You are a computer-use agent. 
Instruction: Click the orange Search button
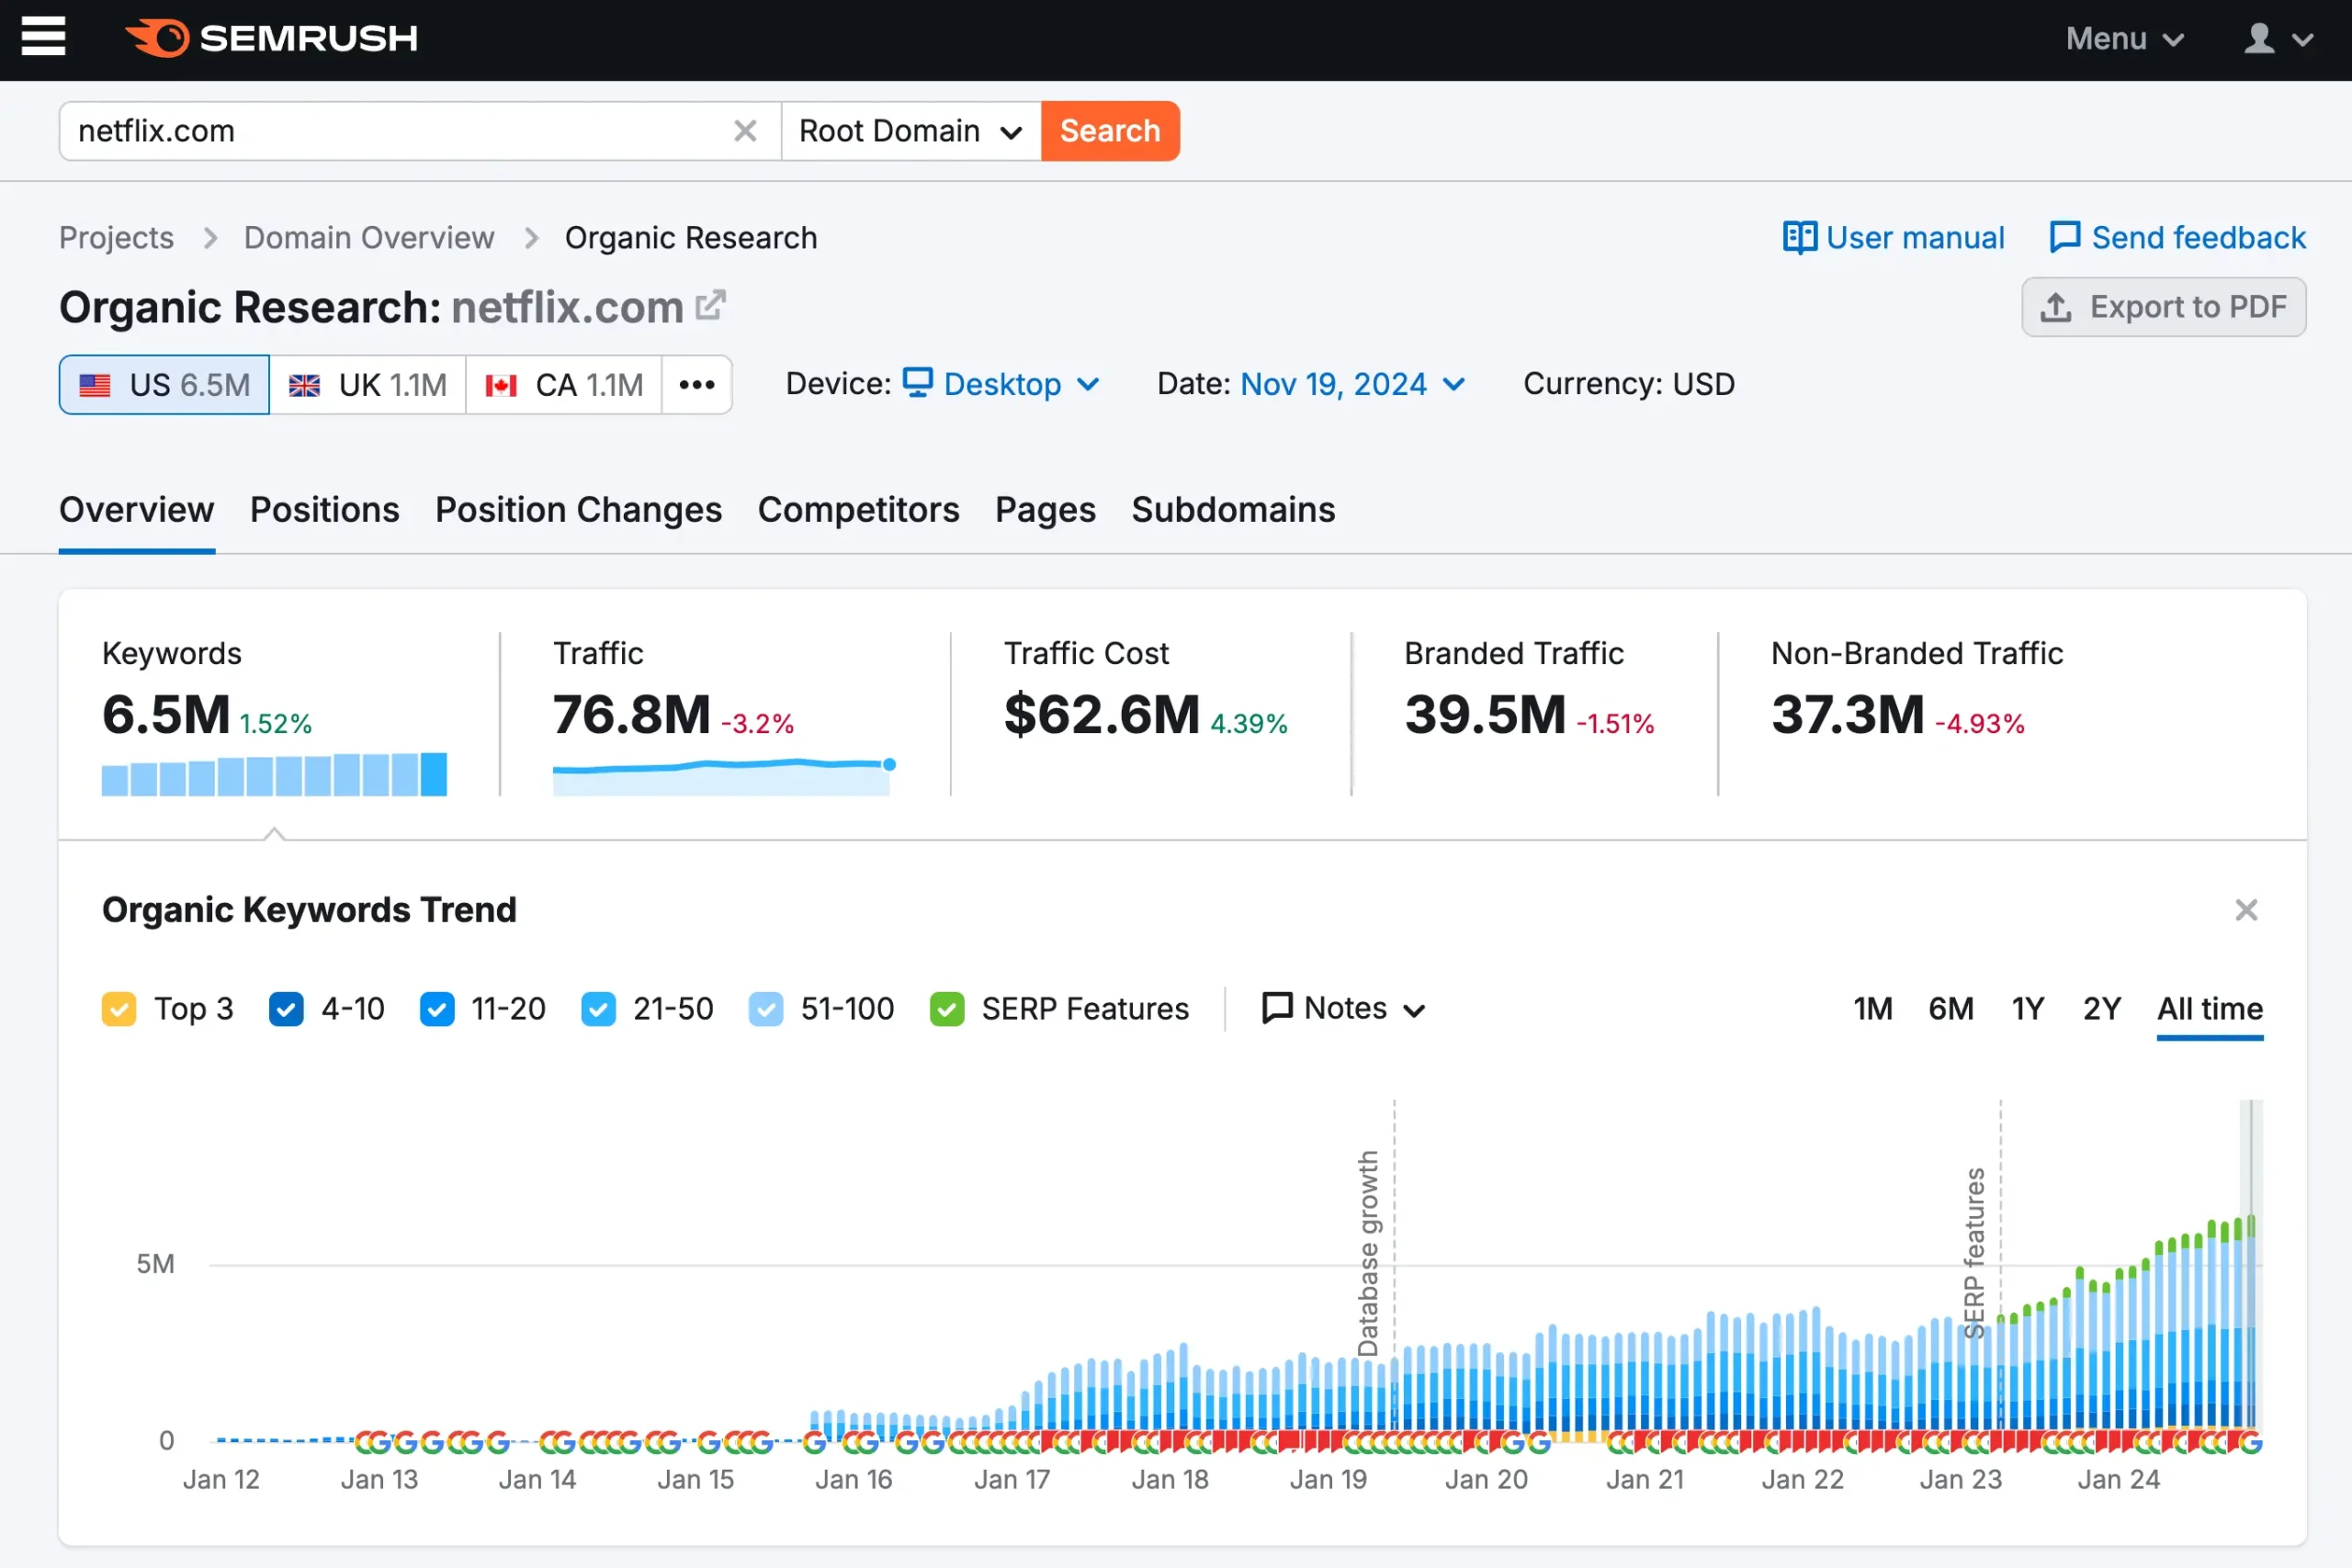(1110, 131)
